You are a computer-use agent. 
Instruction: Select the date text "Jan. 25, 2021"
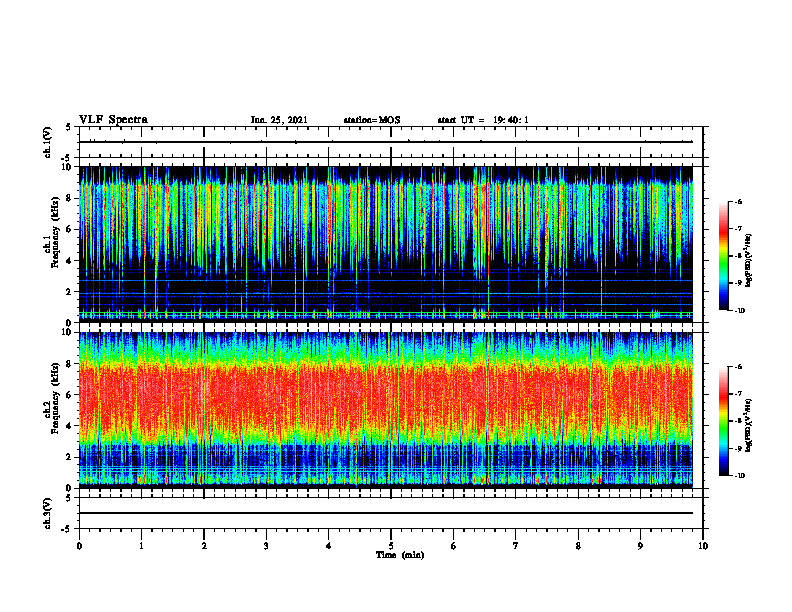tap(279, 120)
